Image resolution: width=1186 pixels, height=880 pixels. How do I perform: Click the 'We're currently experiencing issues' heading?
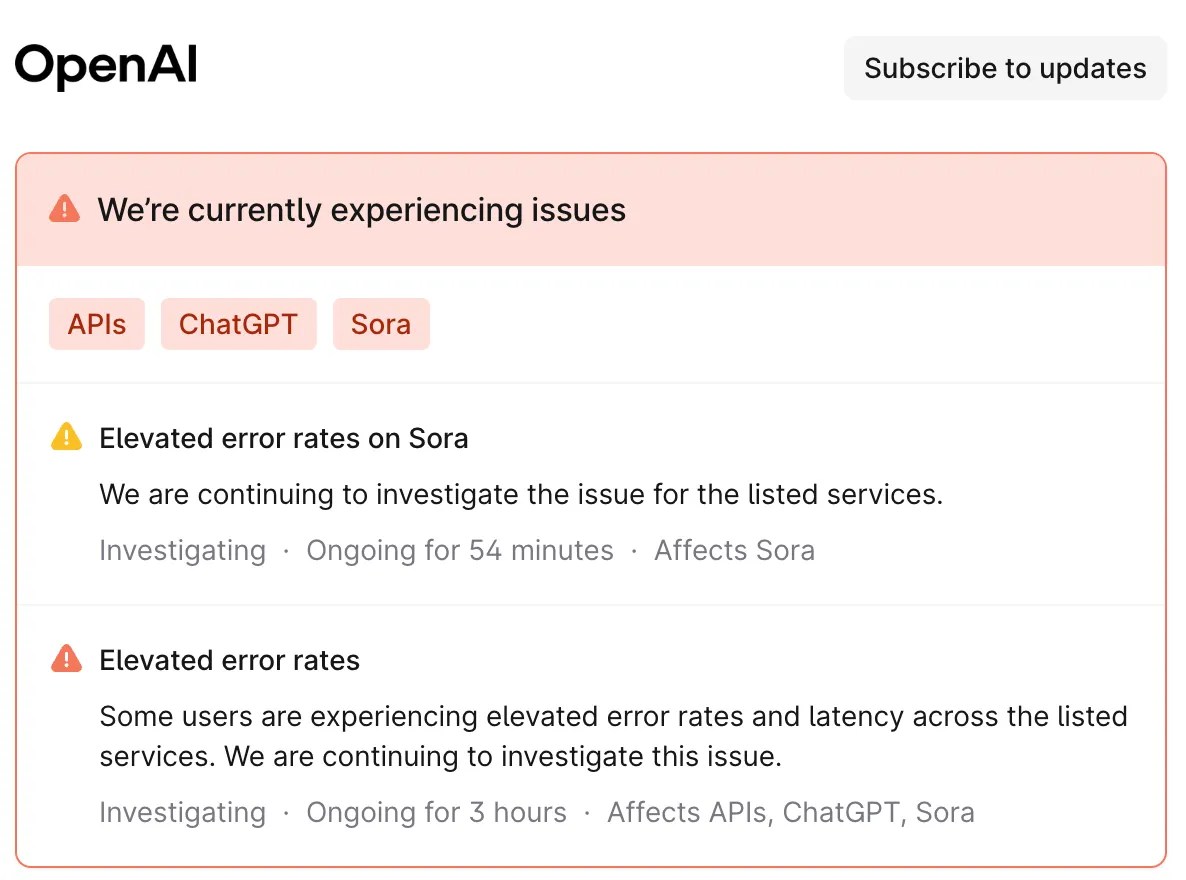361,210
